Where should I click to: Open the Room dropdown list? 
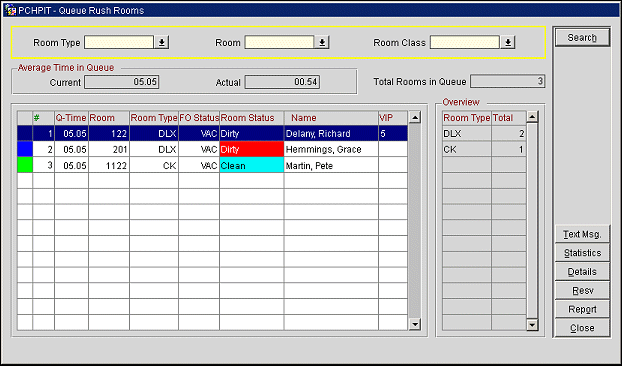[322, 42]
